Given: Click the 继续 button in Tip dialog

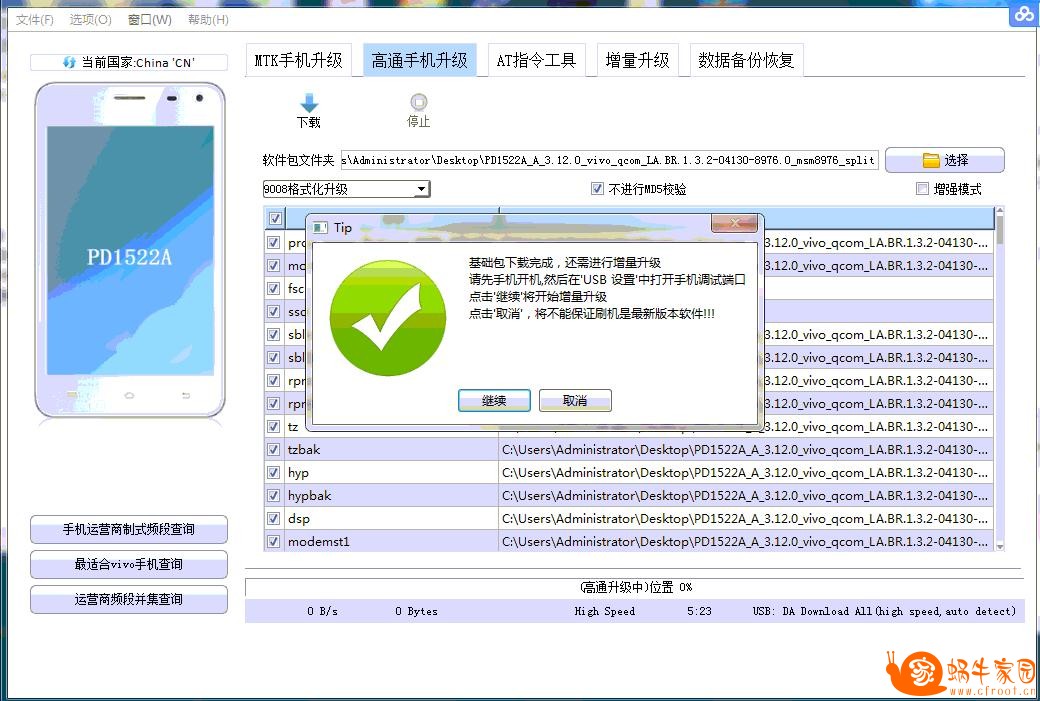Looking at the screenshot, I should tap(494, 401).
